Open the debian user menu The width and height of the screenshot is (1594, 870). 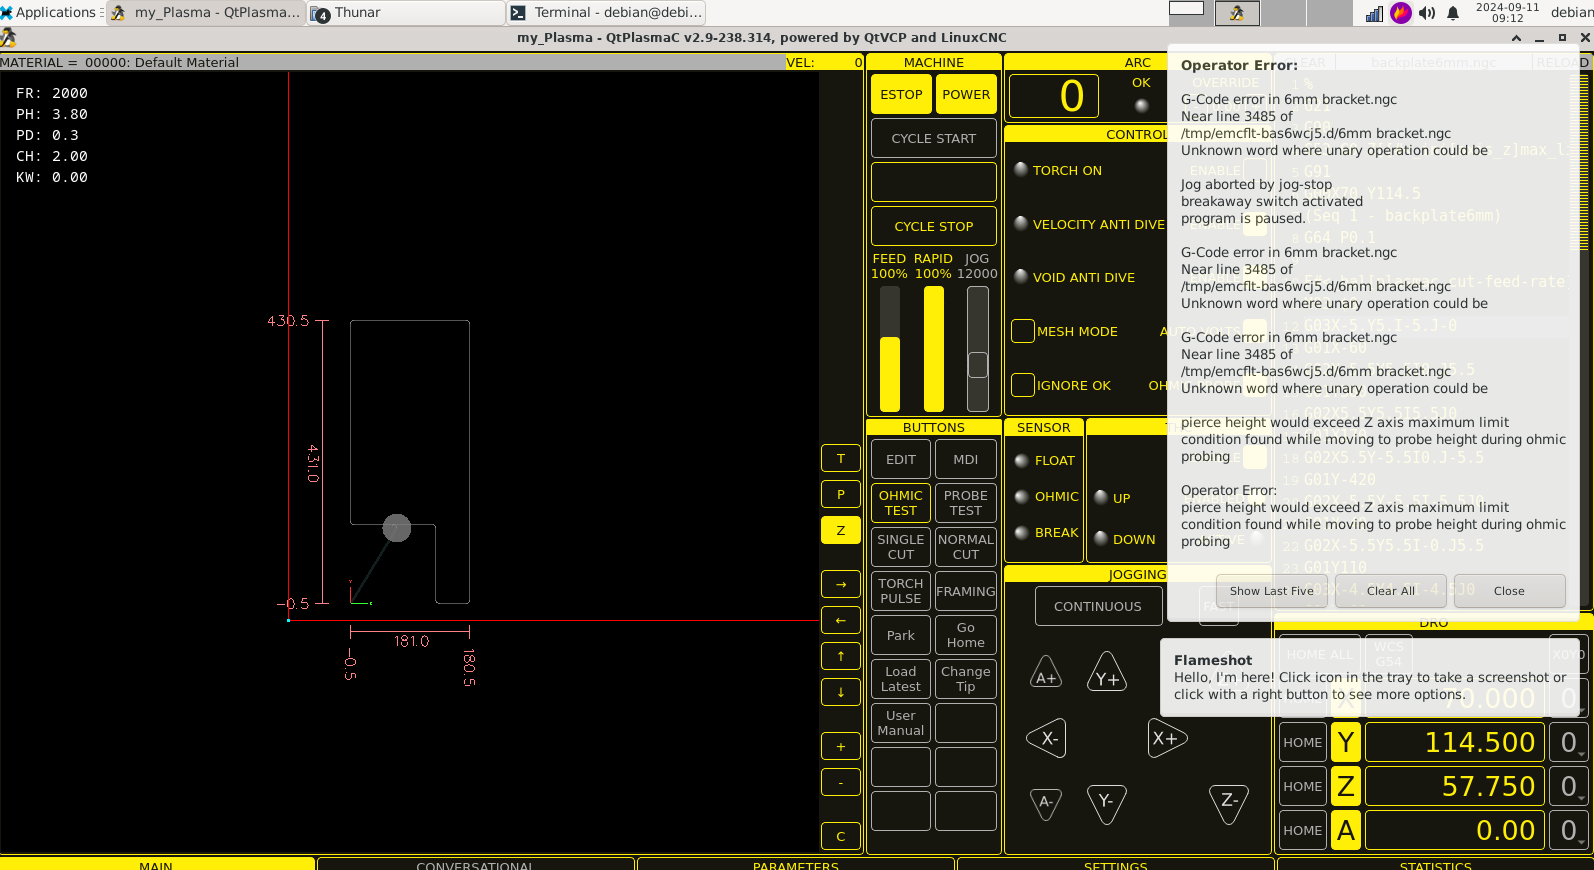1571,13
